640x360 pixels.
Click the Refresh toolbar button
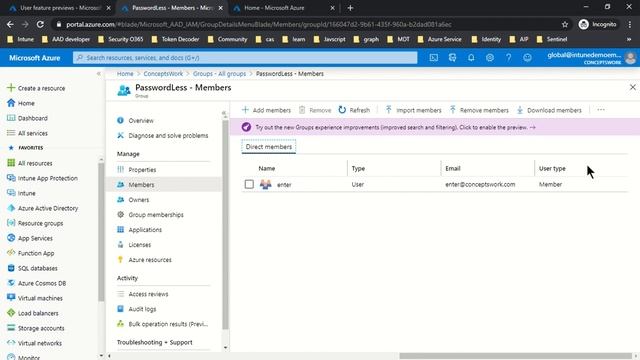pyautogui.click(x=354, y=110)
